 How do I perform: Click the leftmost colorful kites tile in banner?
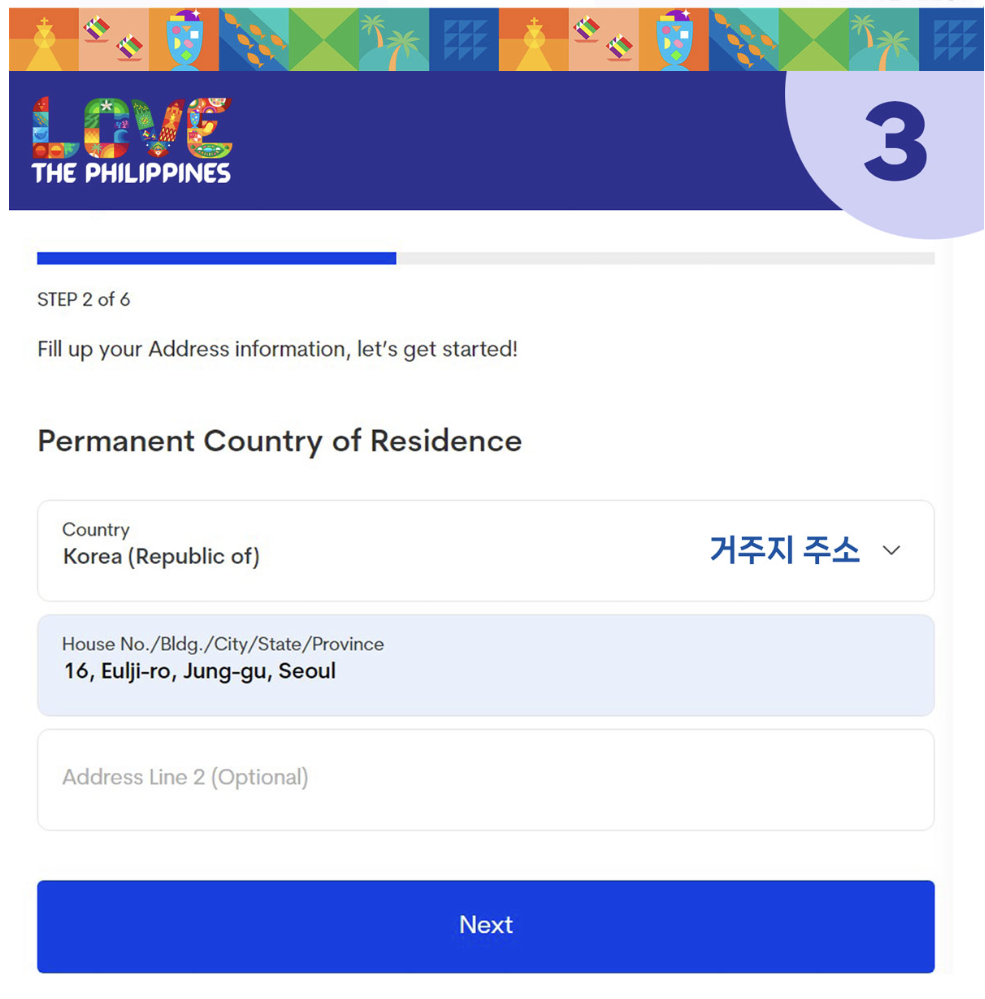114,40
